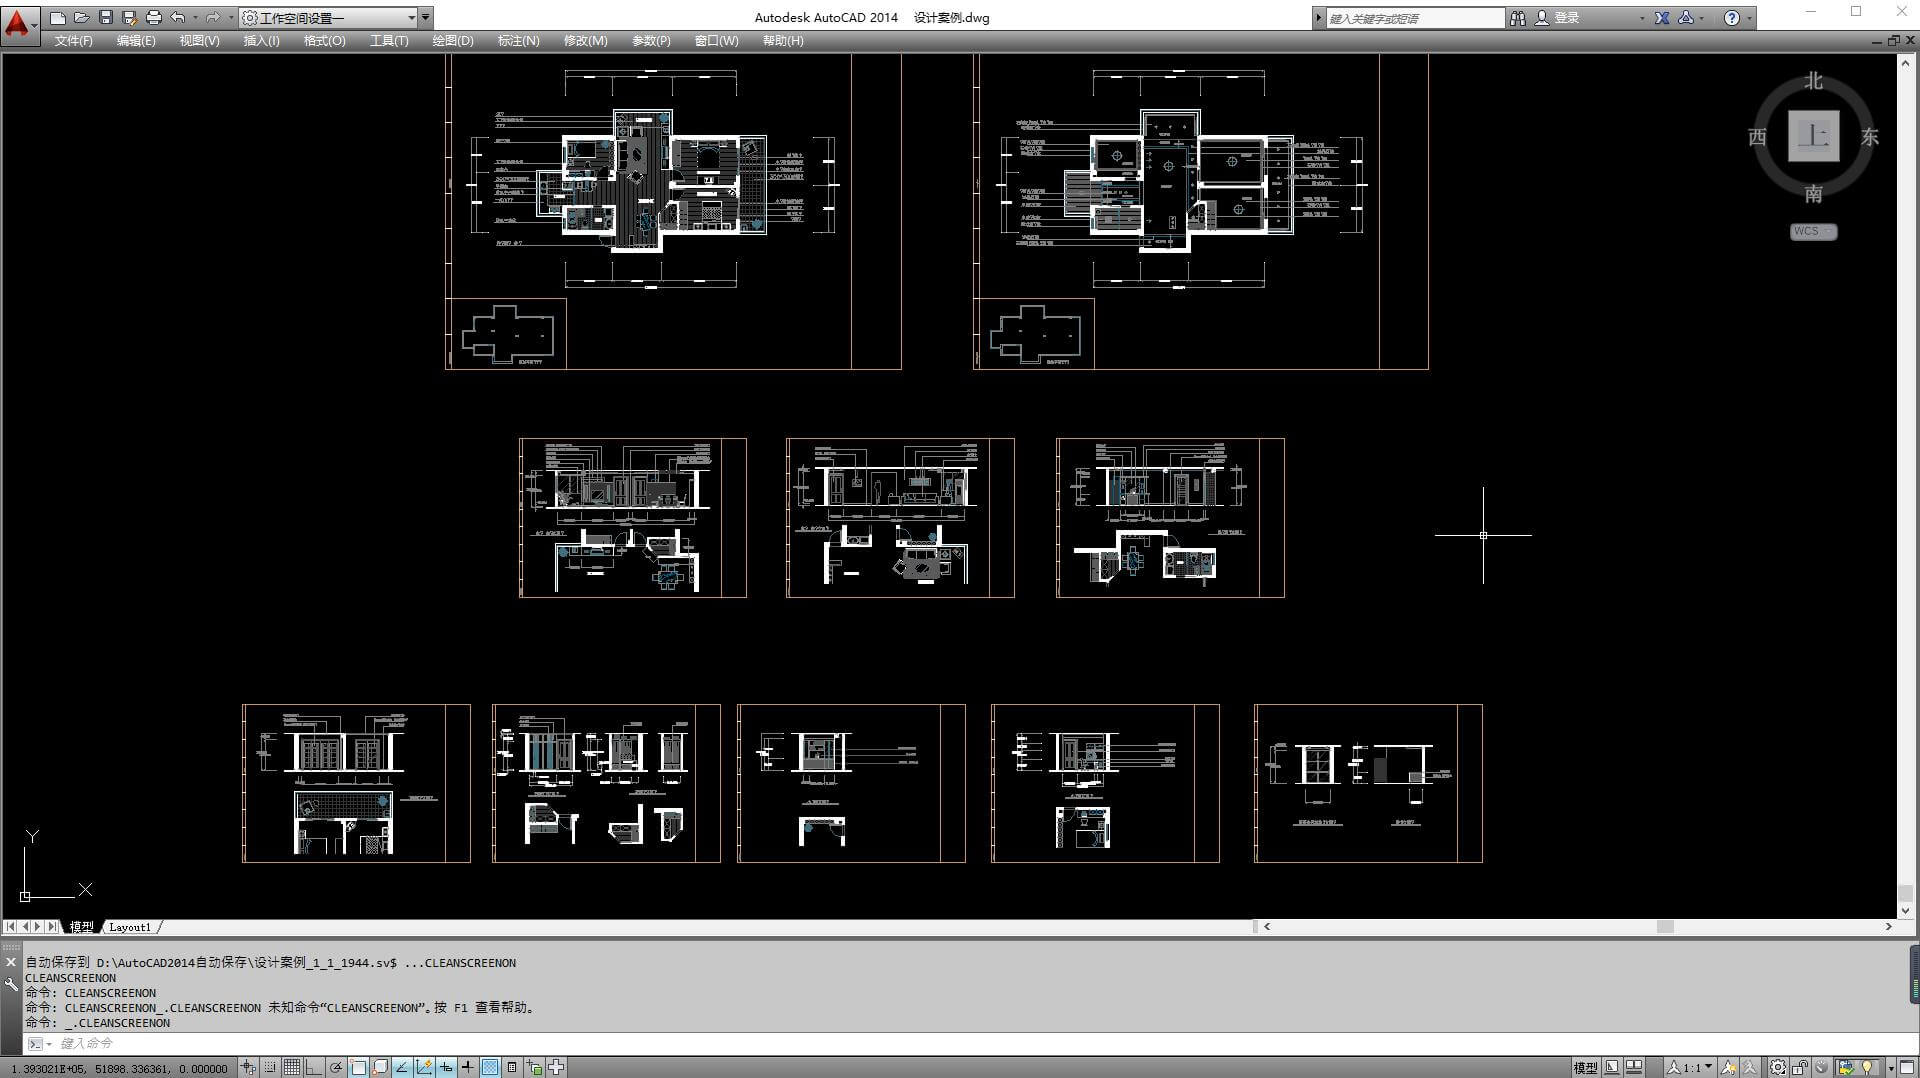Open the 窗口(W) menu
Screen dimensions: 1920x1078
pos(716,41)
